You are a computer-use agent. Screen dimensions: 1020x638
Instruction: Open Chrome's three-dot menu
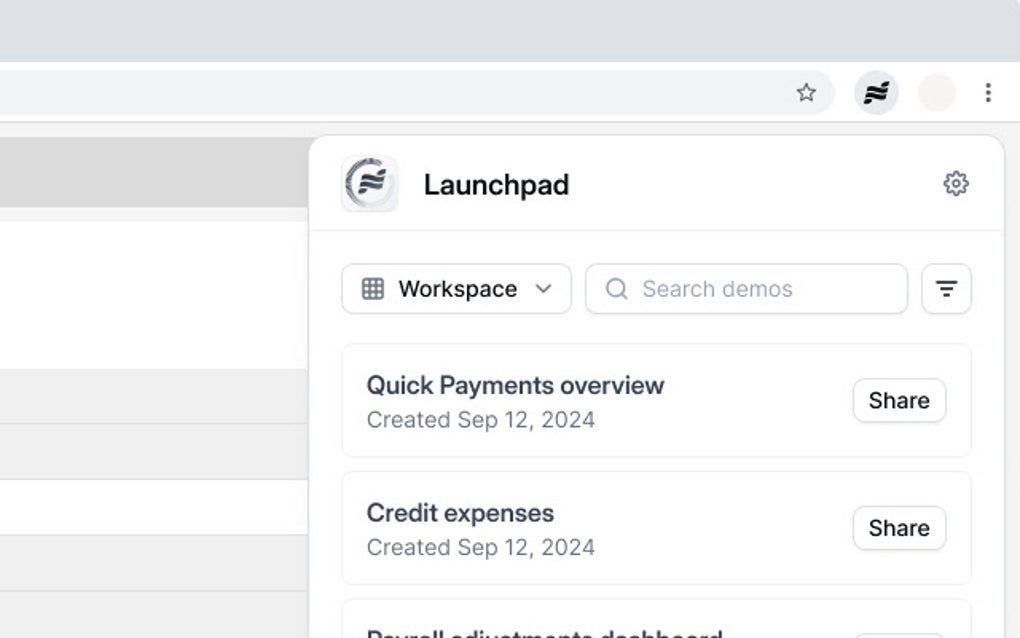point(988,92)
